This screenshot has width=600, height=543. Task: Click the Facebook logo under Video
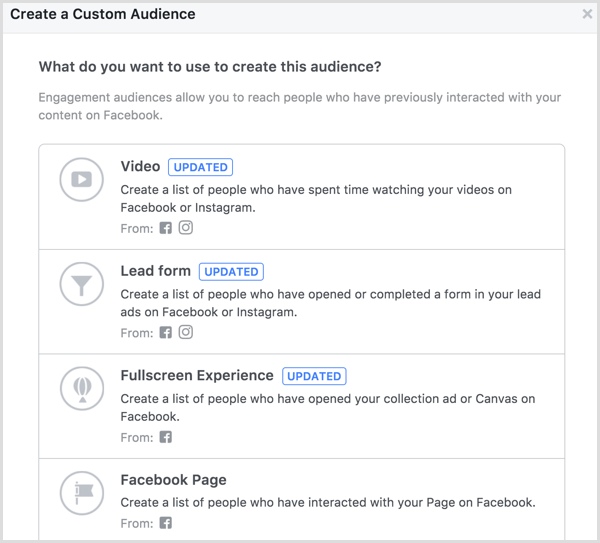click(166, 228)
